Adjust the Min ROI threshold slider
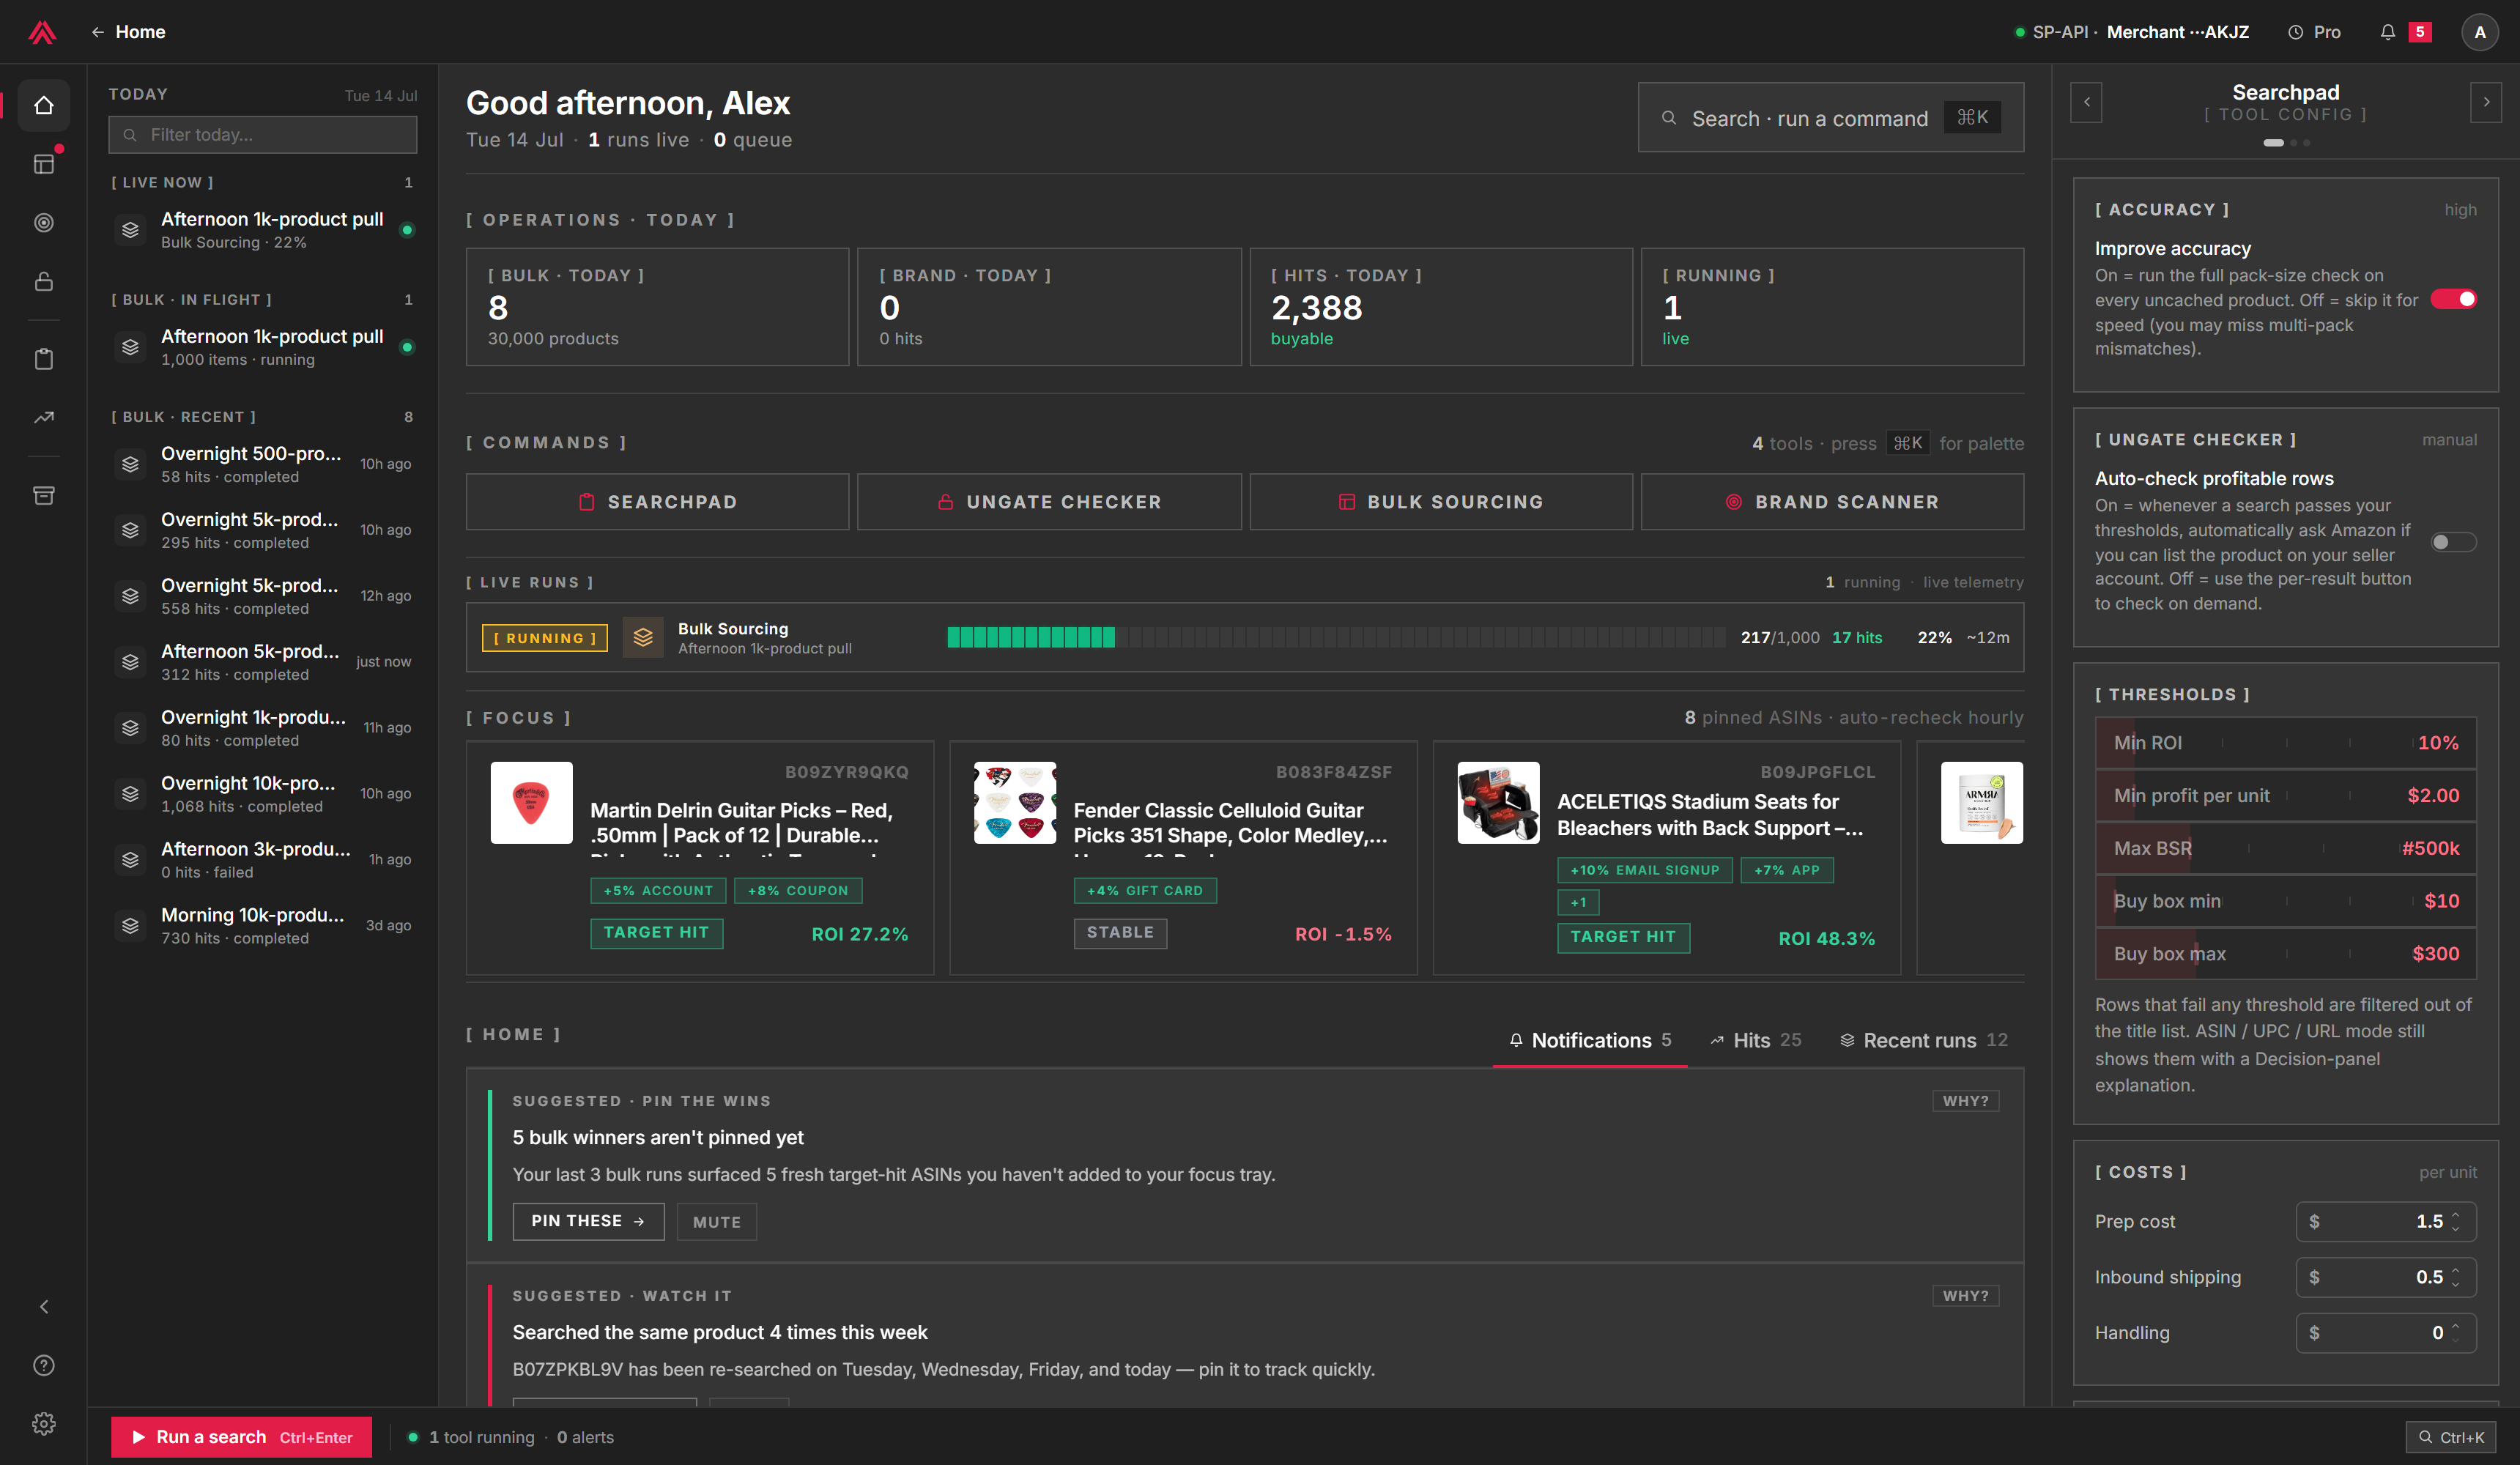Viewport: 2520px width, 1465px height. pyautogui.click(x=2286, y=743)
